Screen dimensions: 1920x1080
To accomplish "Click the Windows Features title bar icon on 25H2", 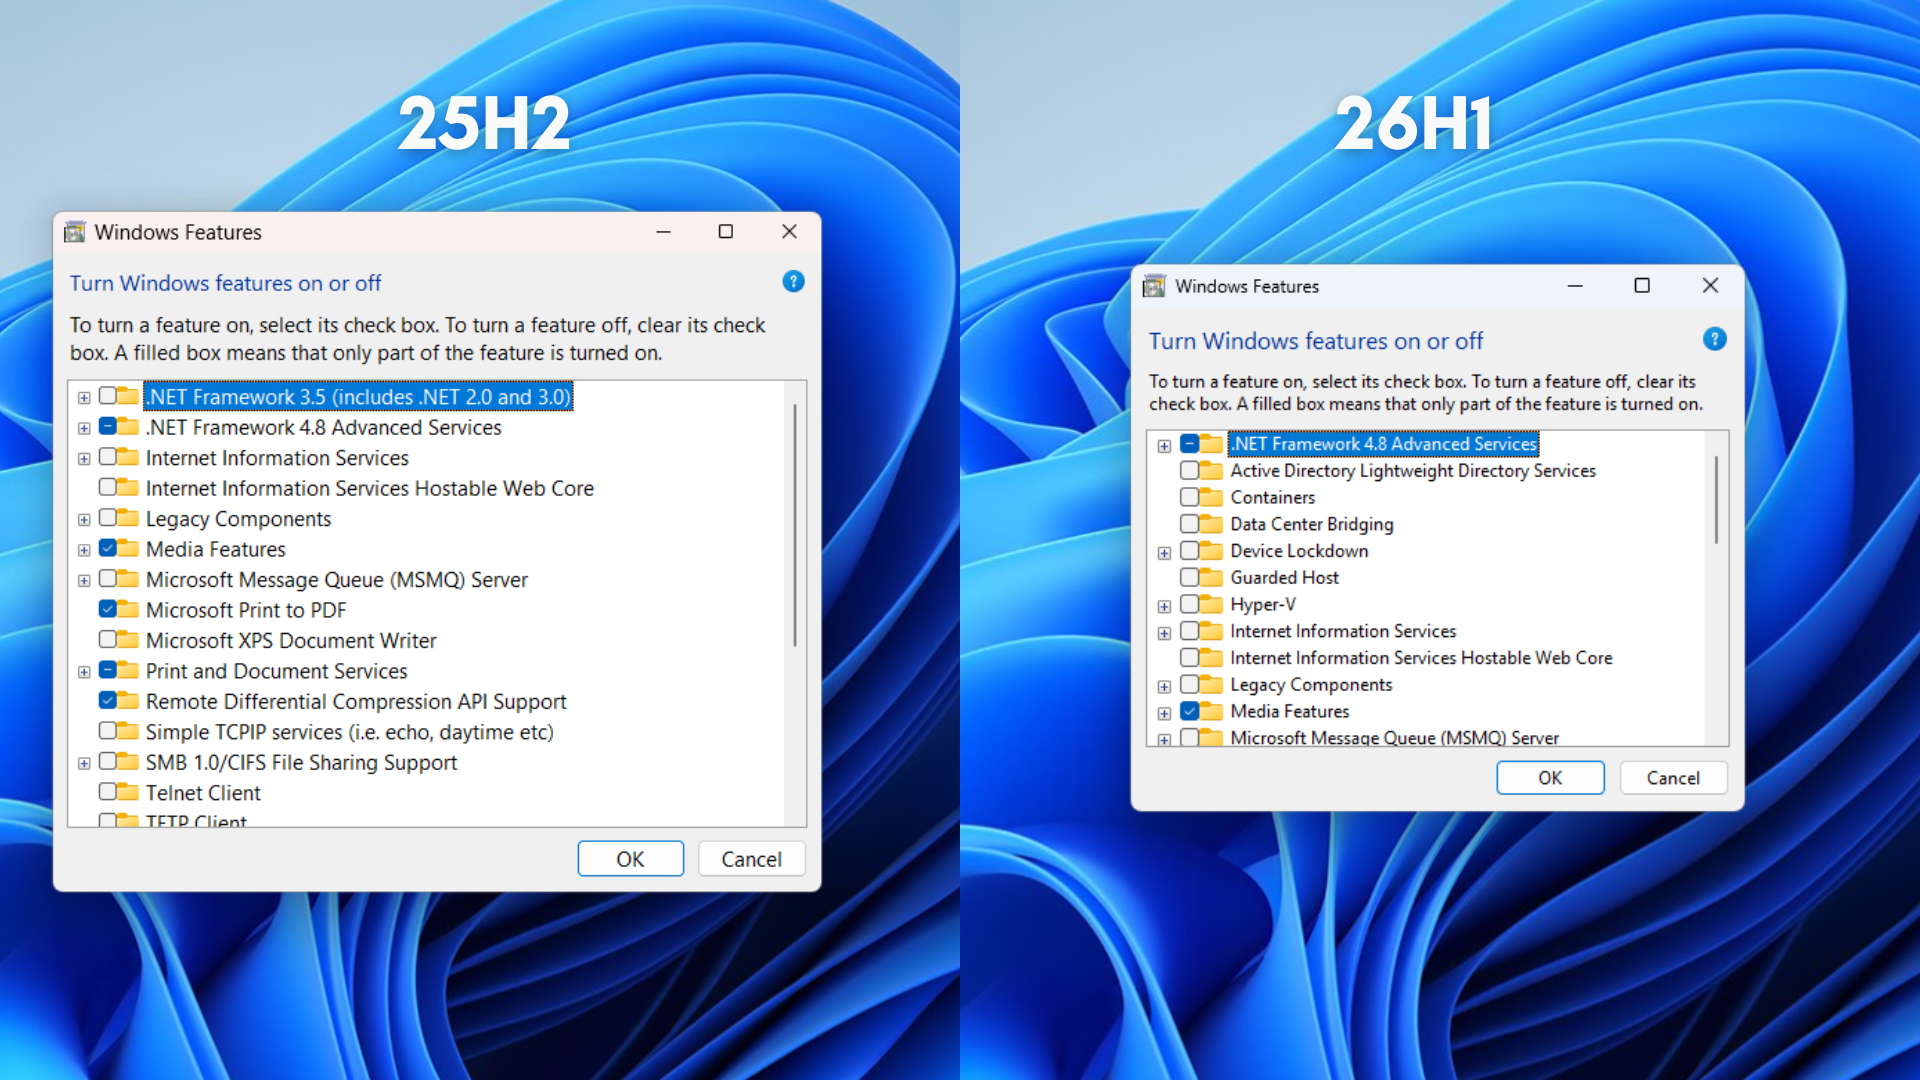I will 74,231.
